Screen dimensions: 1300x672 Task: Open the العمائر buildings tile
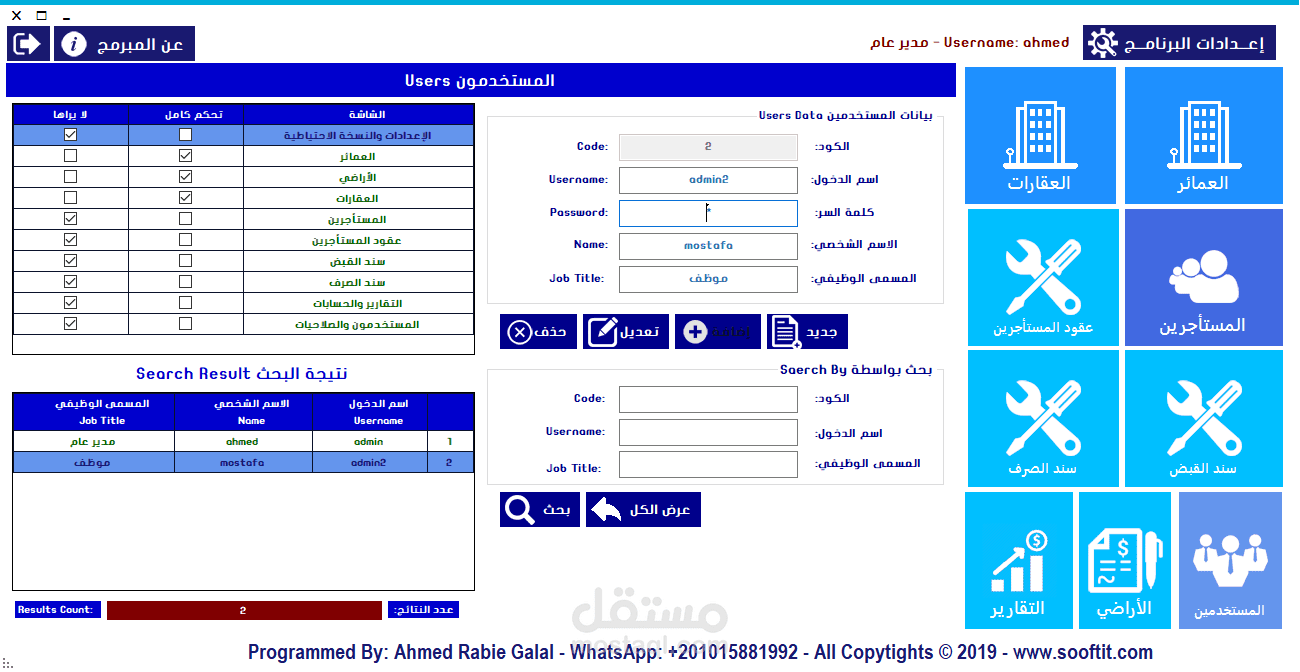coord(1203,136)
